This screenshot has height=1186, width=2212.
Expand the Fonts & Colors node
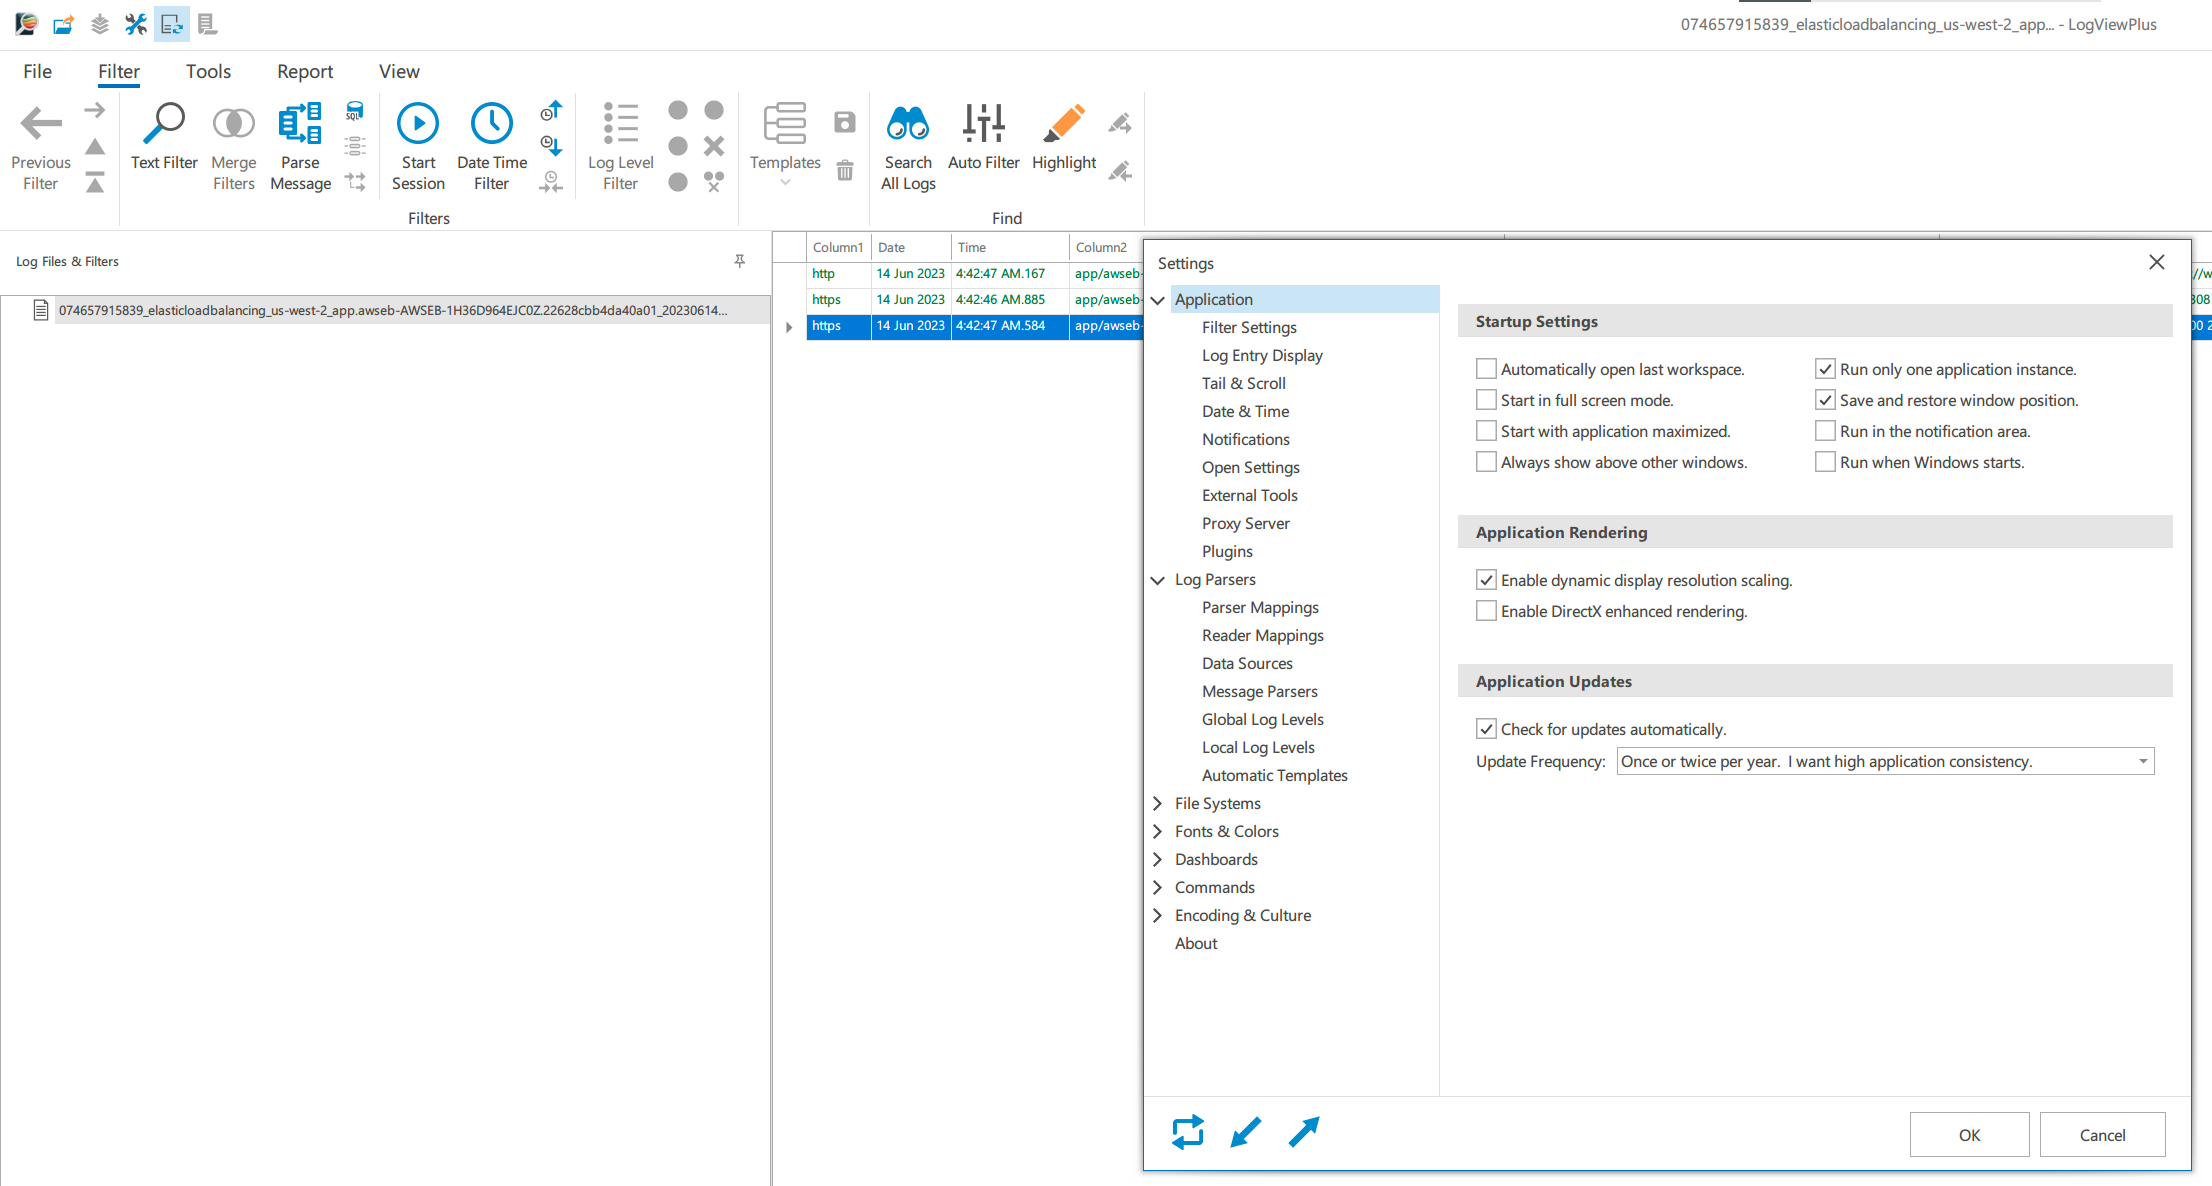click(x=1158, y=831)
